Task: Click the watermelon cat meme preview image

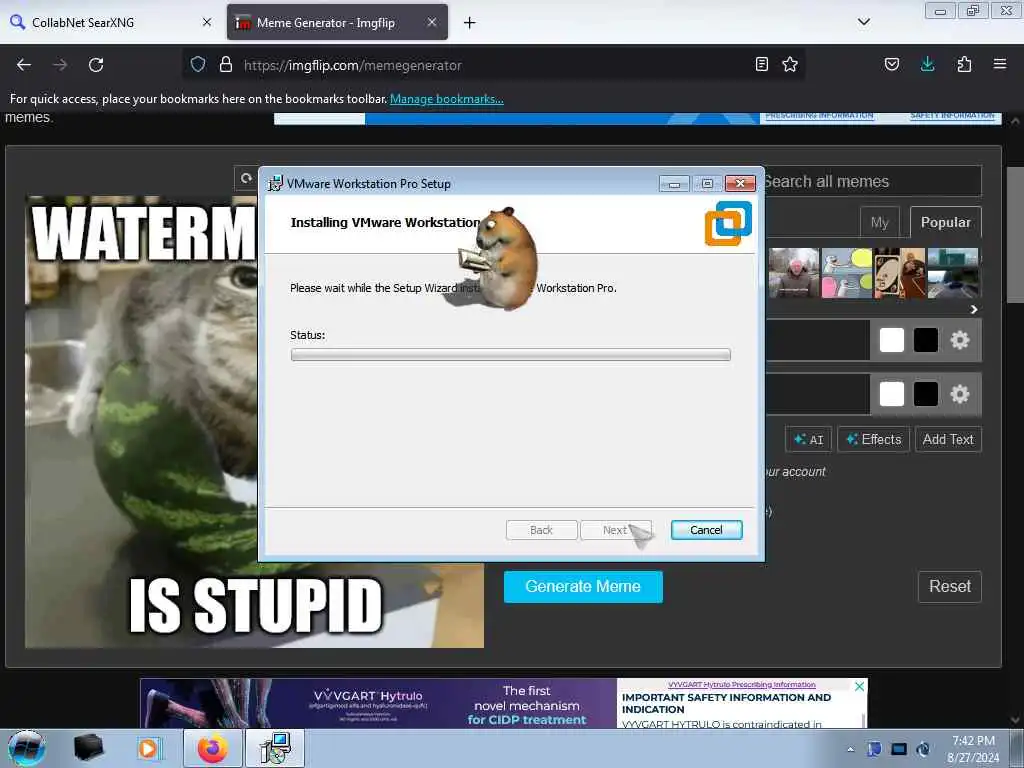Action: point(254,422)
